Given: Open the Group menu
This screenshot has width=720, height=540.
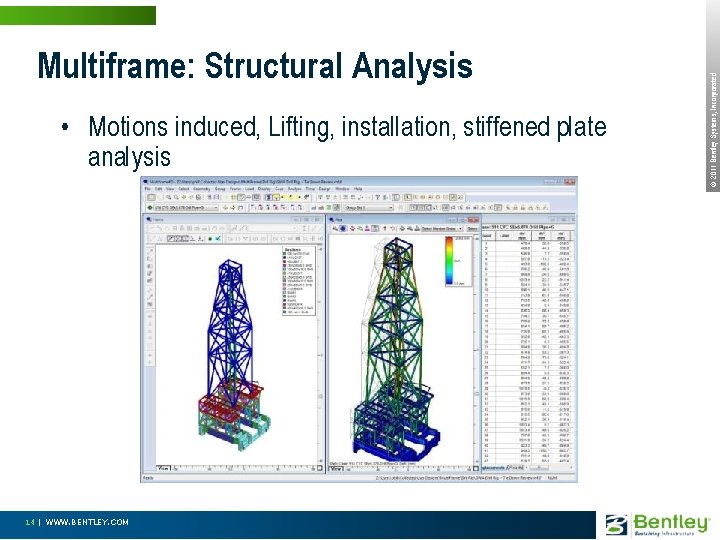Looking at the screenshot, I should 220,189.
